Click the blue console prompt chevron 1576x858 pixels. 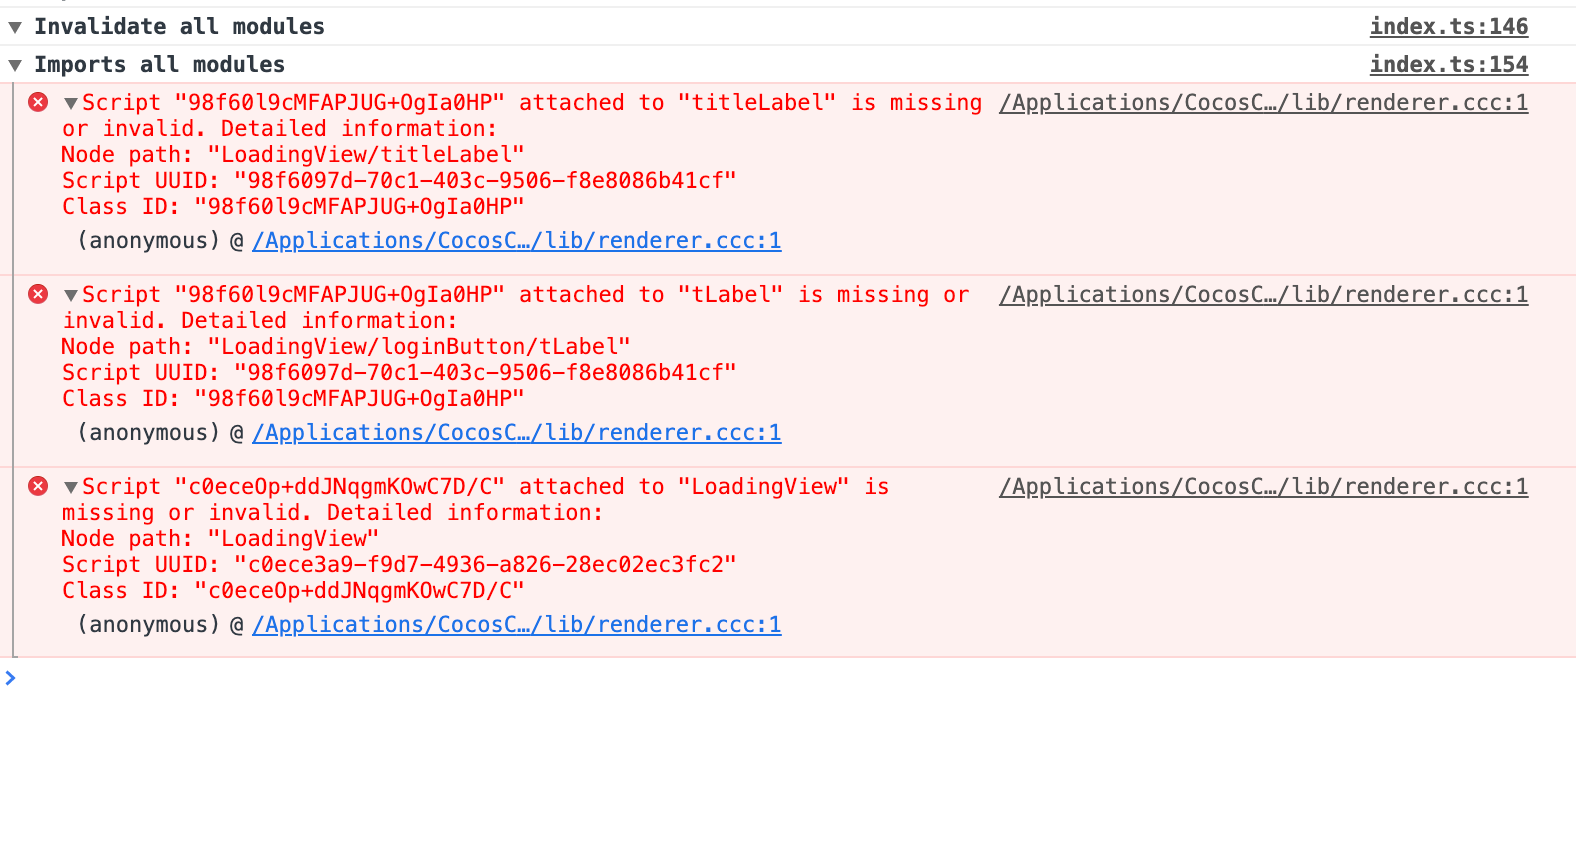pos(10,678)
